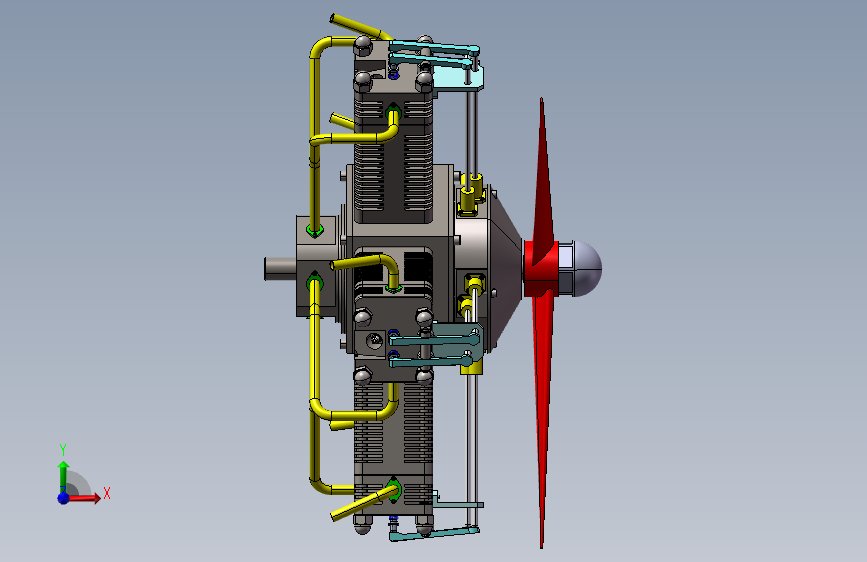Select the lower red propeller blade
867x562 pixels.
click(542, 415)
